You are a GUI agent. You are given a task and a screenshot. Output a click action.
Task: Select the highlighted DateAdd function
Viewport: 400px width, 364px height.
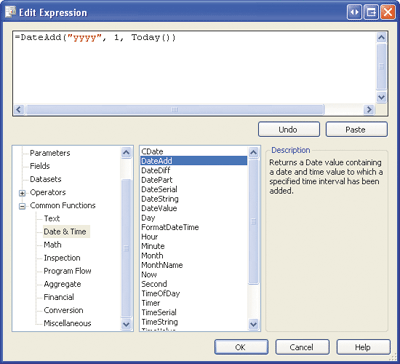194,161
